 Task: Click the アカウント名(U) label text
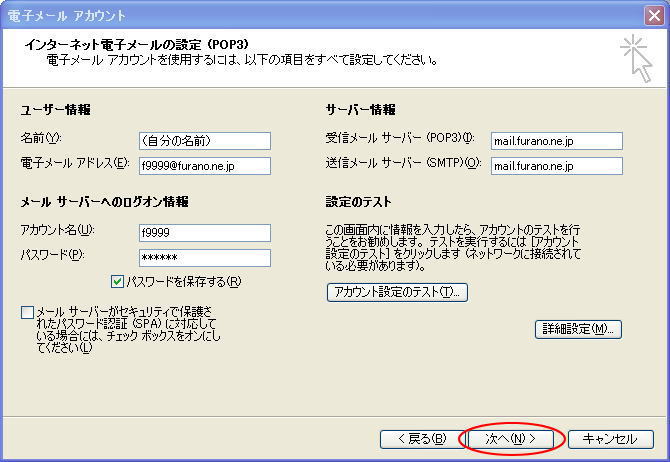[57, 230]
